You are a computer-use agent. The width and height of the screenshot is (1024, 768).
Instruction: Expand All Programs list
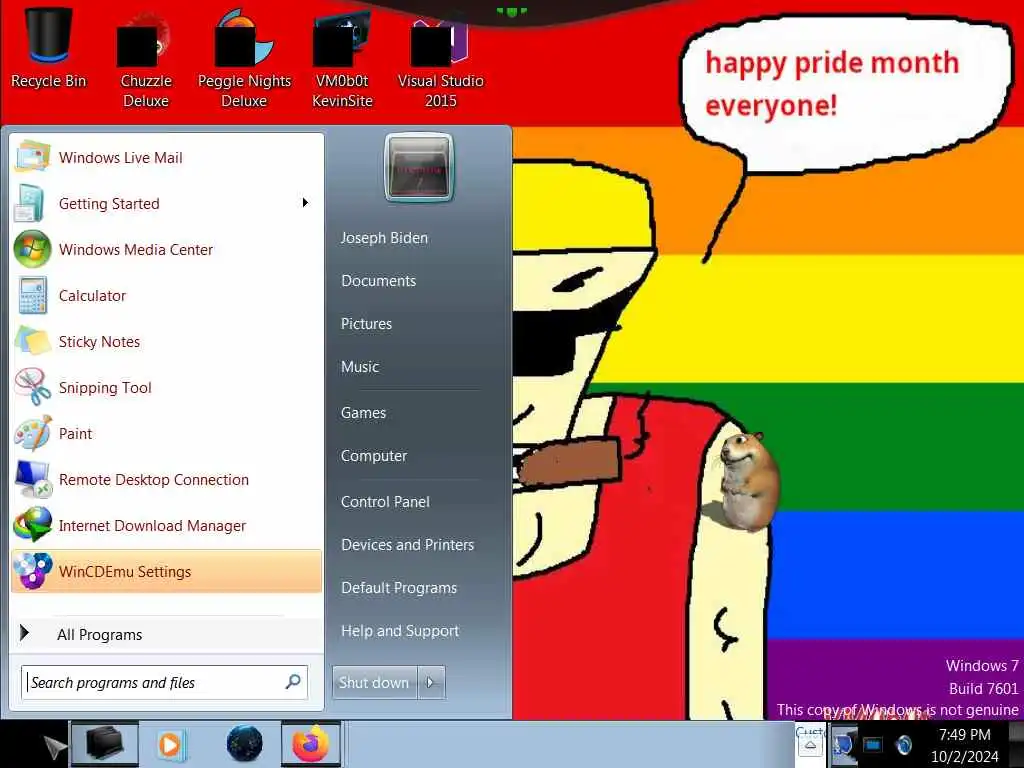166,634
